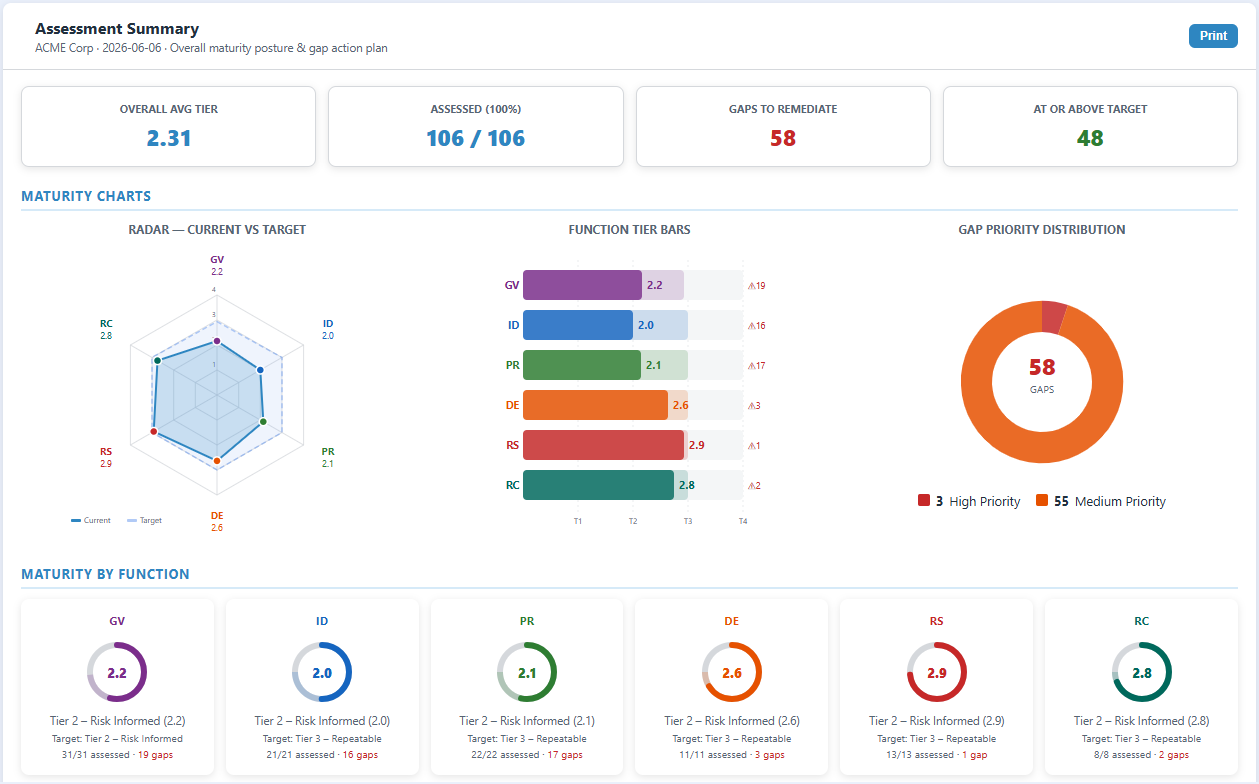Click 'Target: Tier 2 – Risk Informed' in GV card
This screenshot has height=784, width=1259.
click(x=117, y=739)
